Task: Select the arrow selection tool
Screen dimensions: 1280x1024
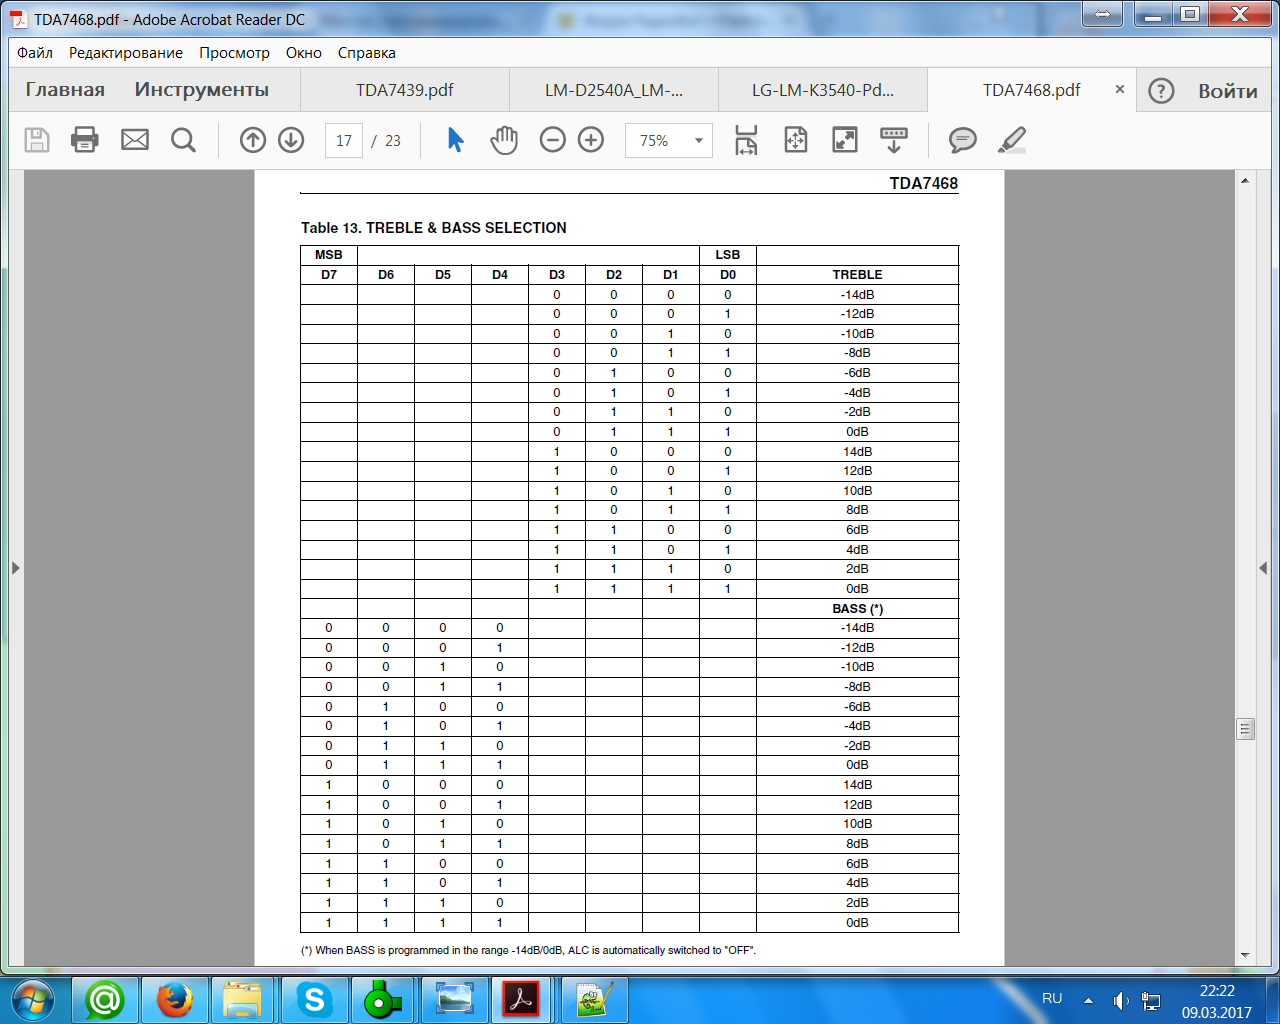Action: click(456, 140)
